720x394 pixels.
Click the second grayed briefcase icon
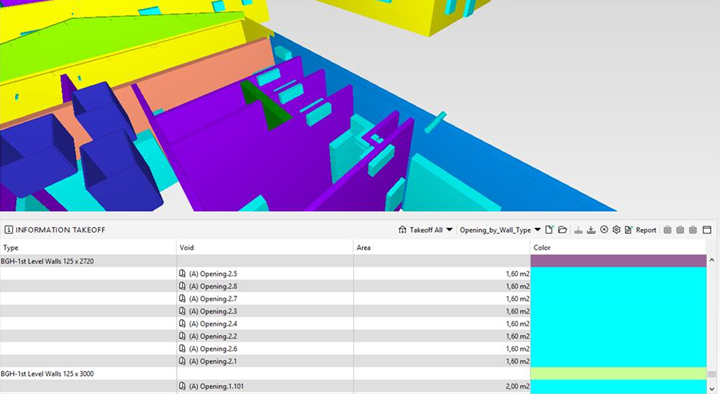click(x=681, y=230)
